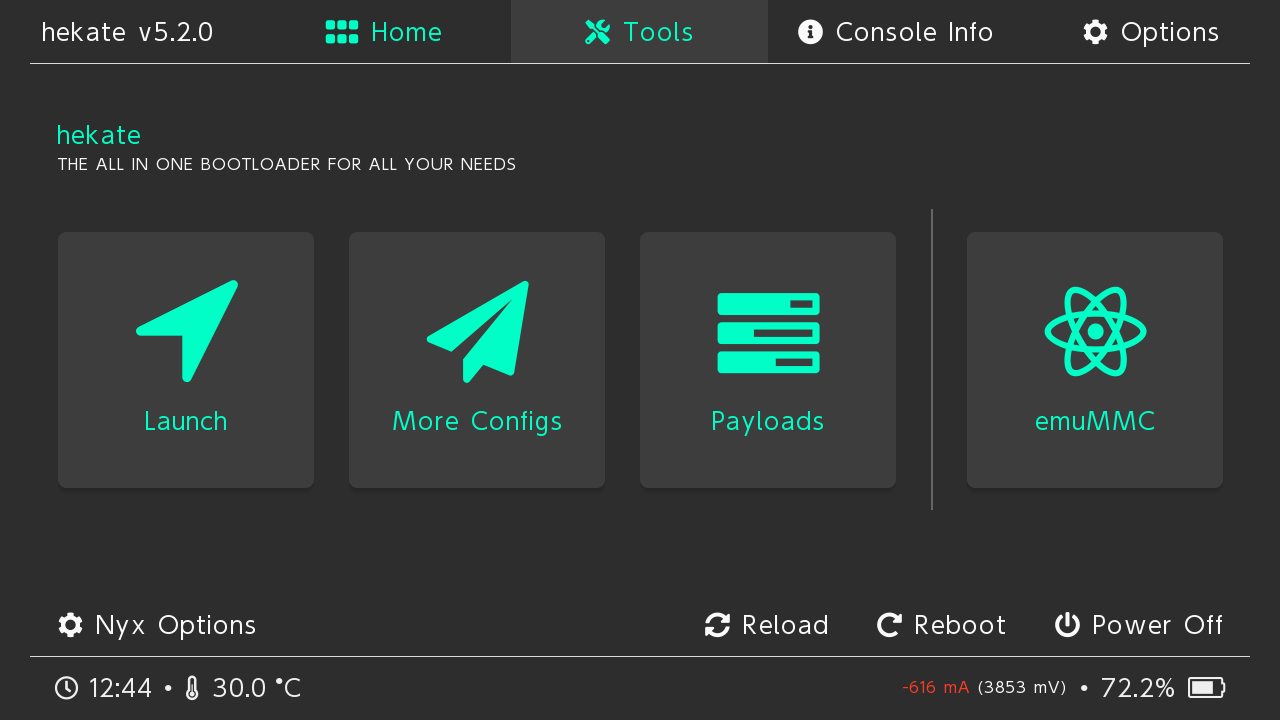The height and width of the screenshot is (720, 1280).
Task: Click the Reload button text
Action: pos(785,625)
